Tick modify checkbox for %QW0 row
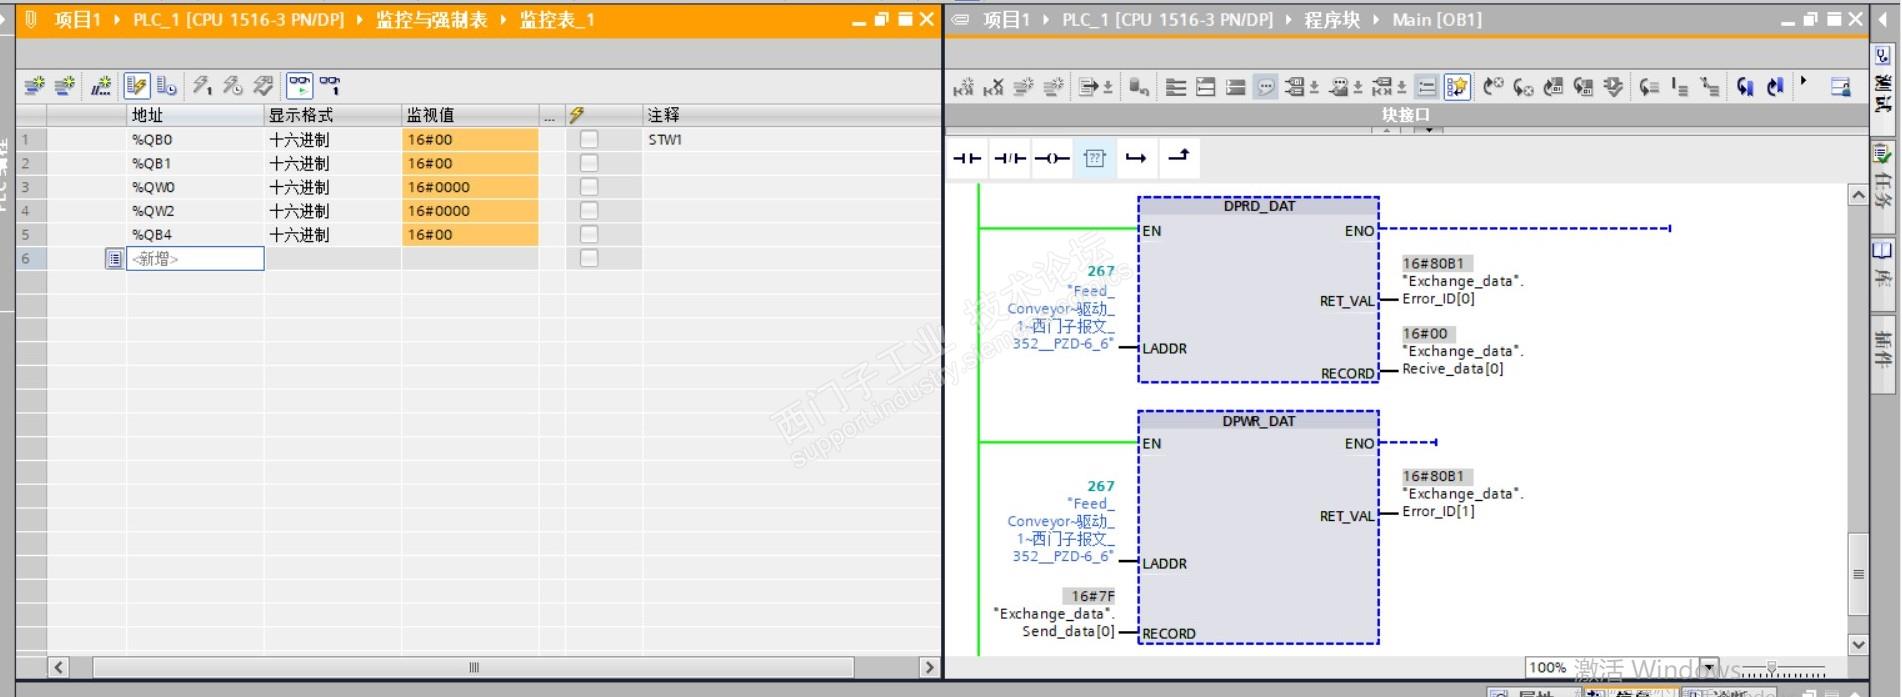Screen dimensions: 1902x697 pos(589,187)
